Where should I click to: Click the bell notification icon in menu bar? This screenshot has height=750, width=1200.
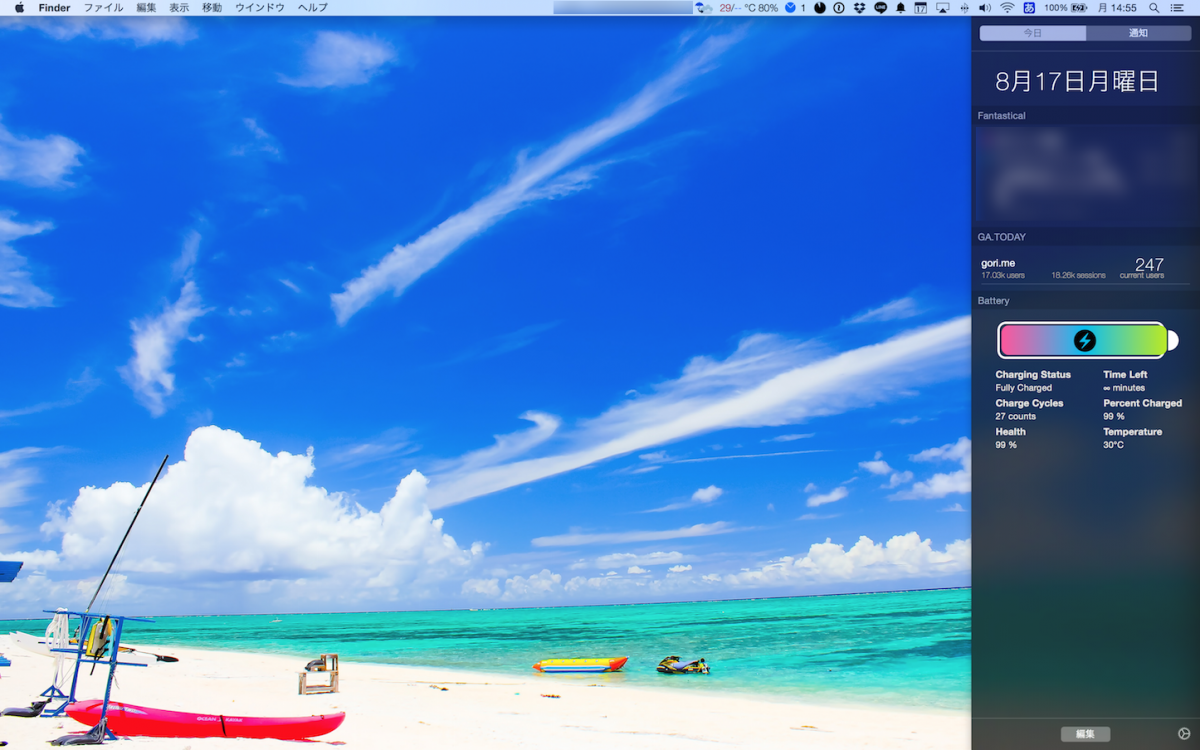click(x=901, y=7)
